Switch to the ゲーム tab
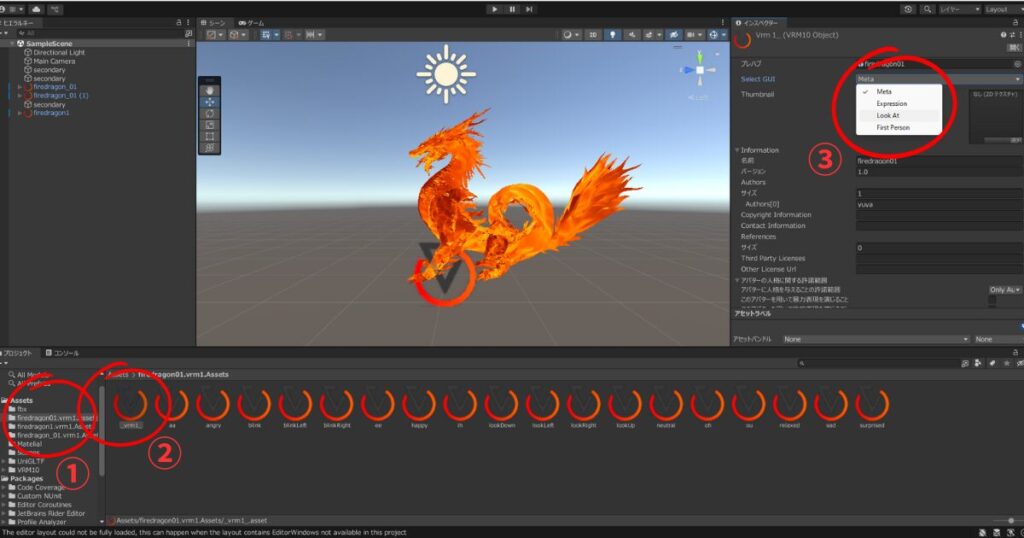The width and height of the screenshot is (1024, 538). [x=251, y=23]
